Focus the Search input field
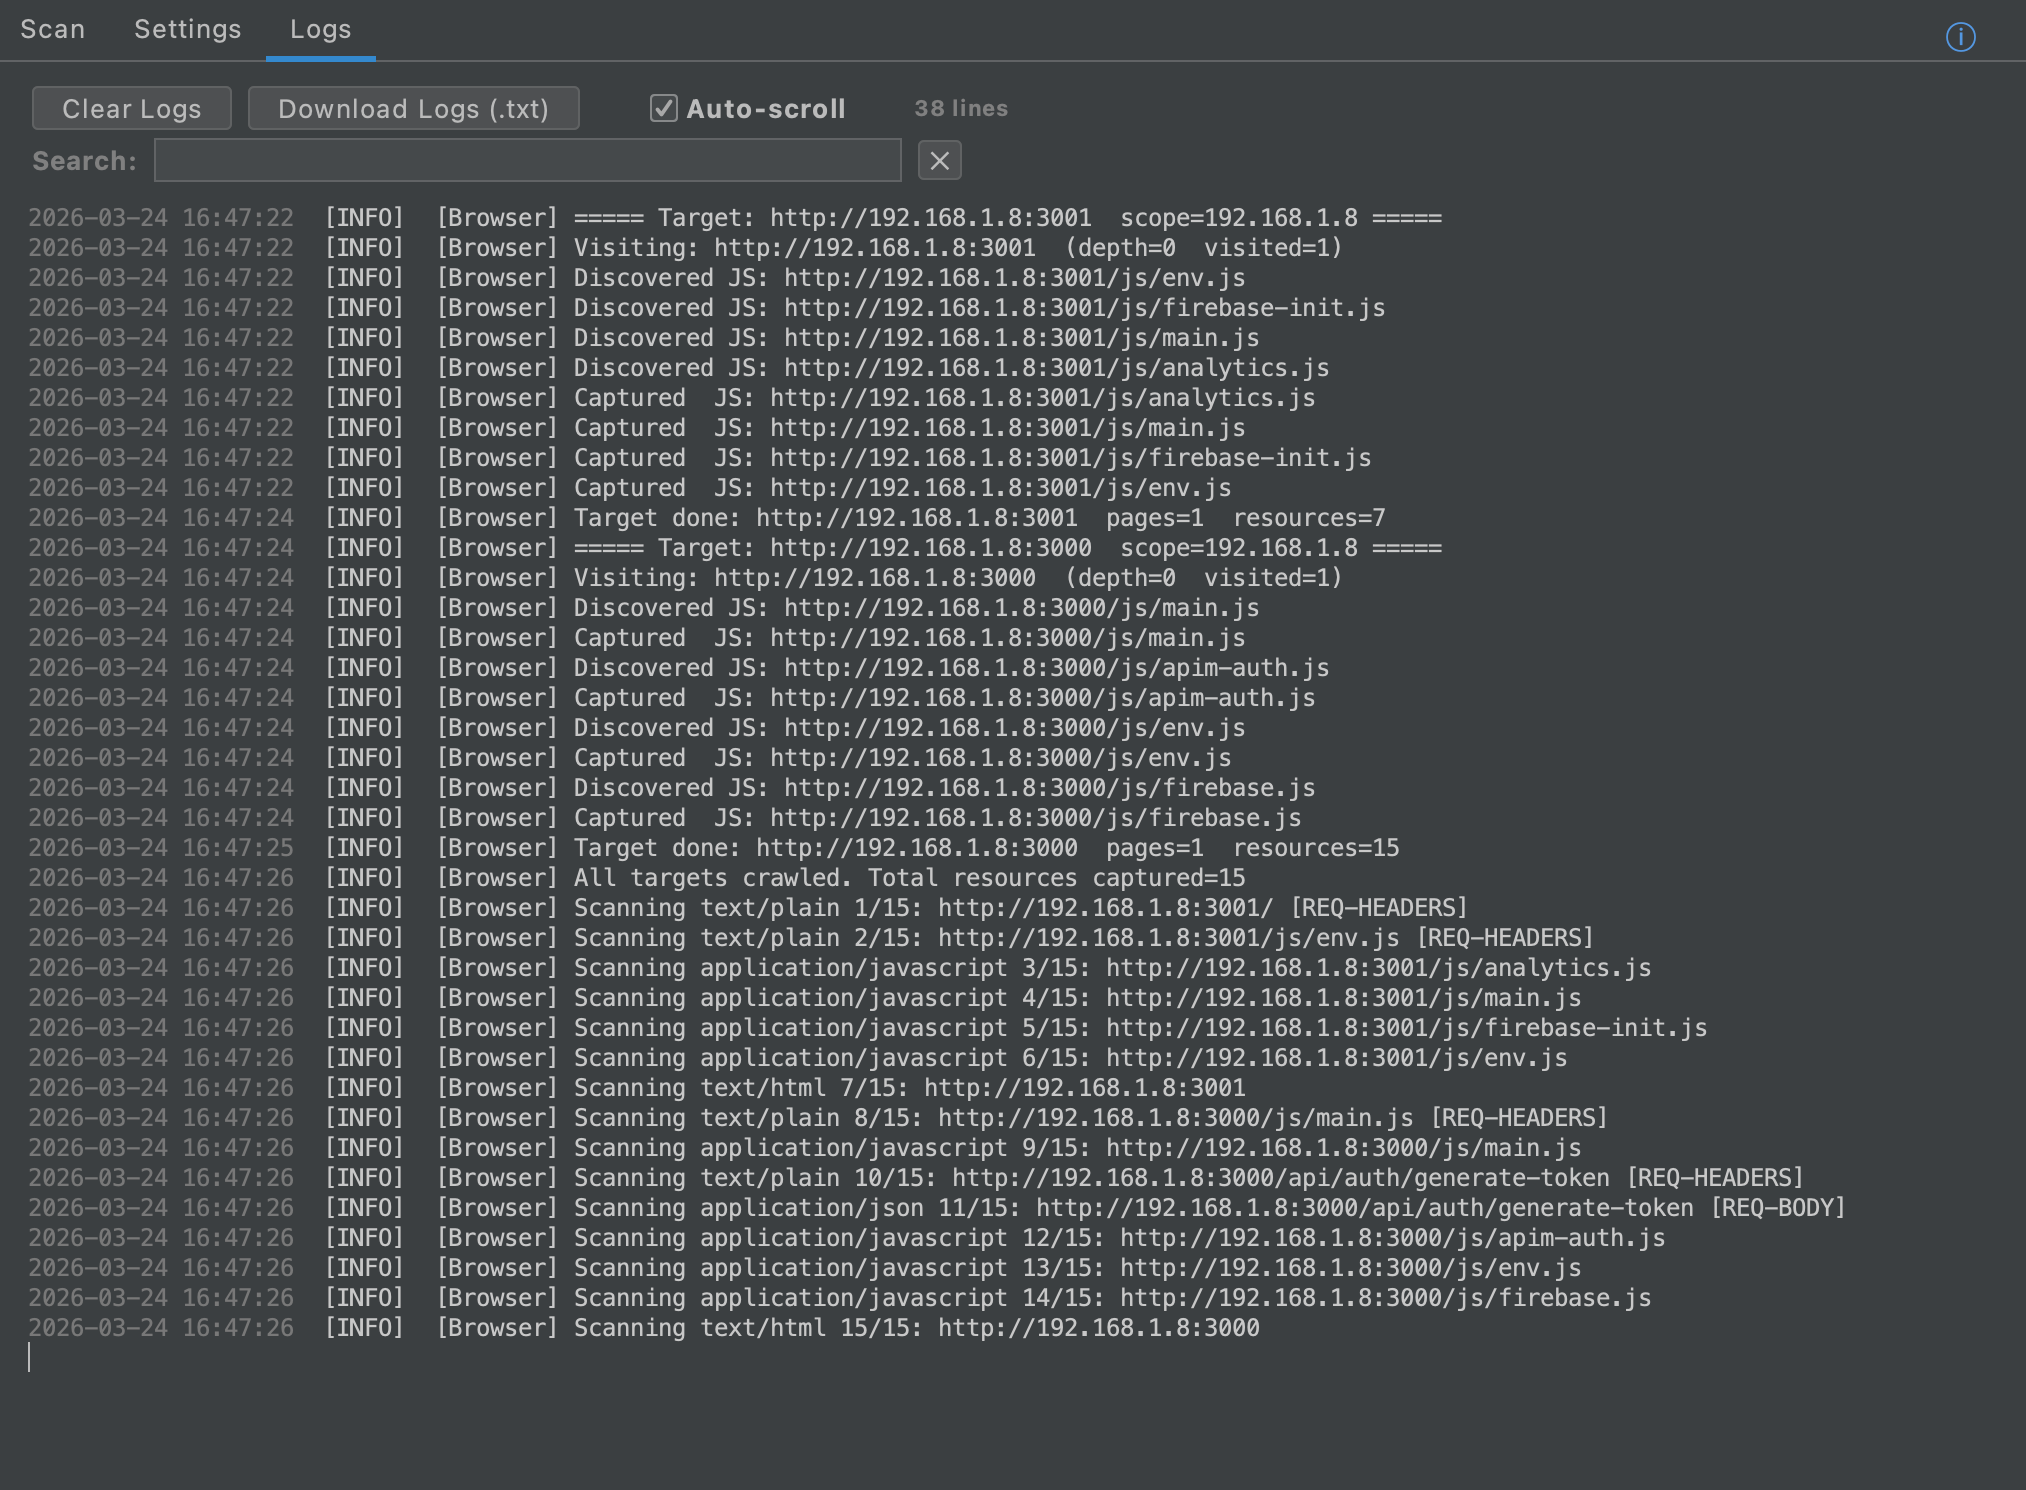2026x1490 pixels. 528,160
